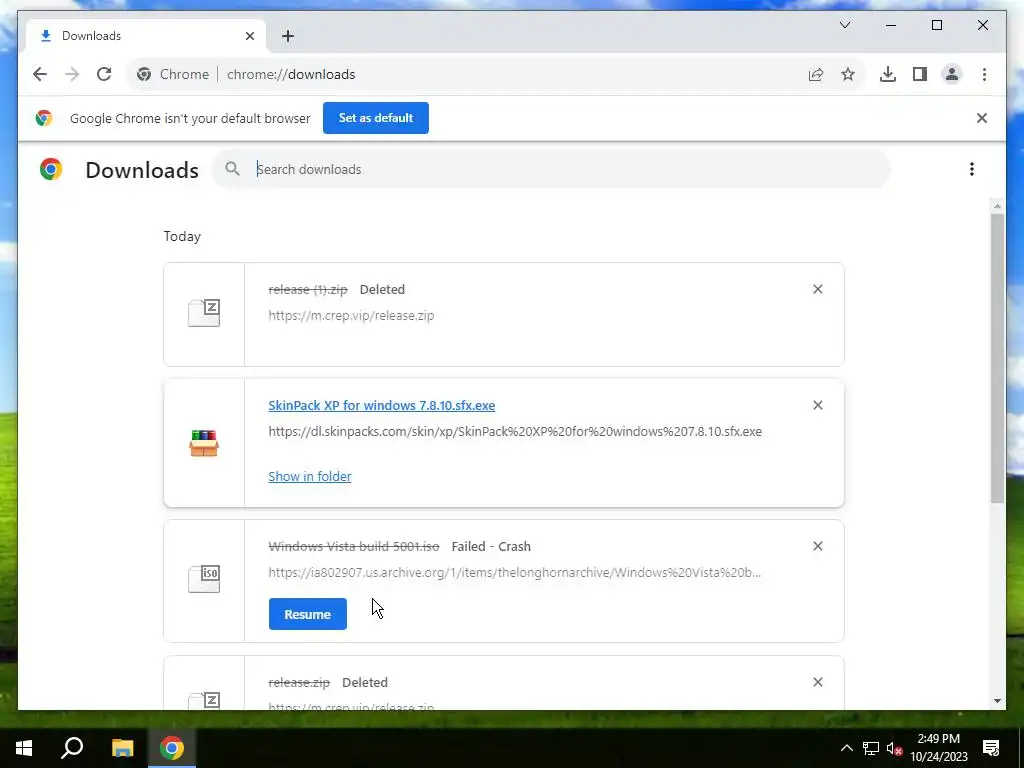Remove release.zip entry from list
1024x768 pixels.
coord(818,682)
